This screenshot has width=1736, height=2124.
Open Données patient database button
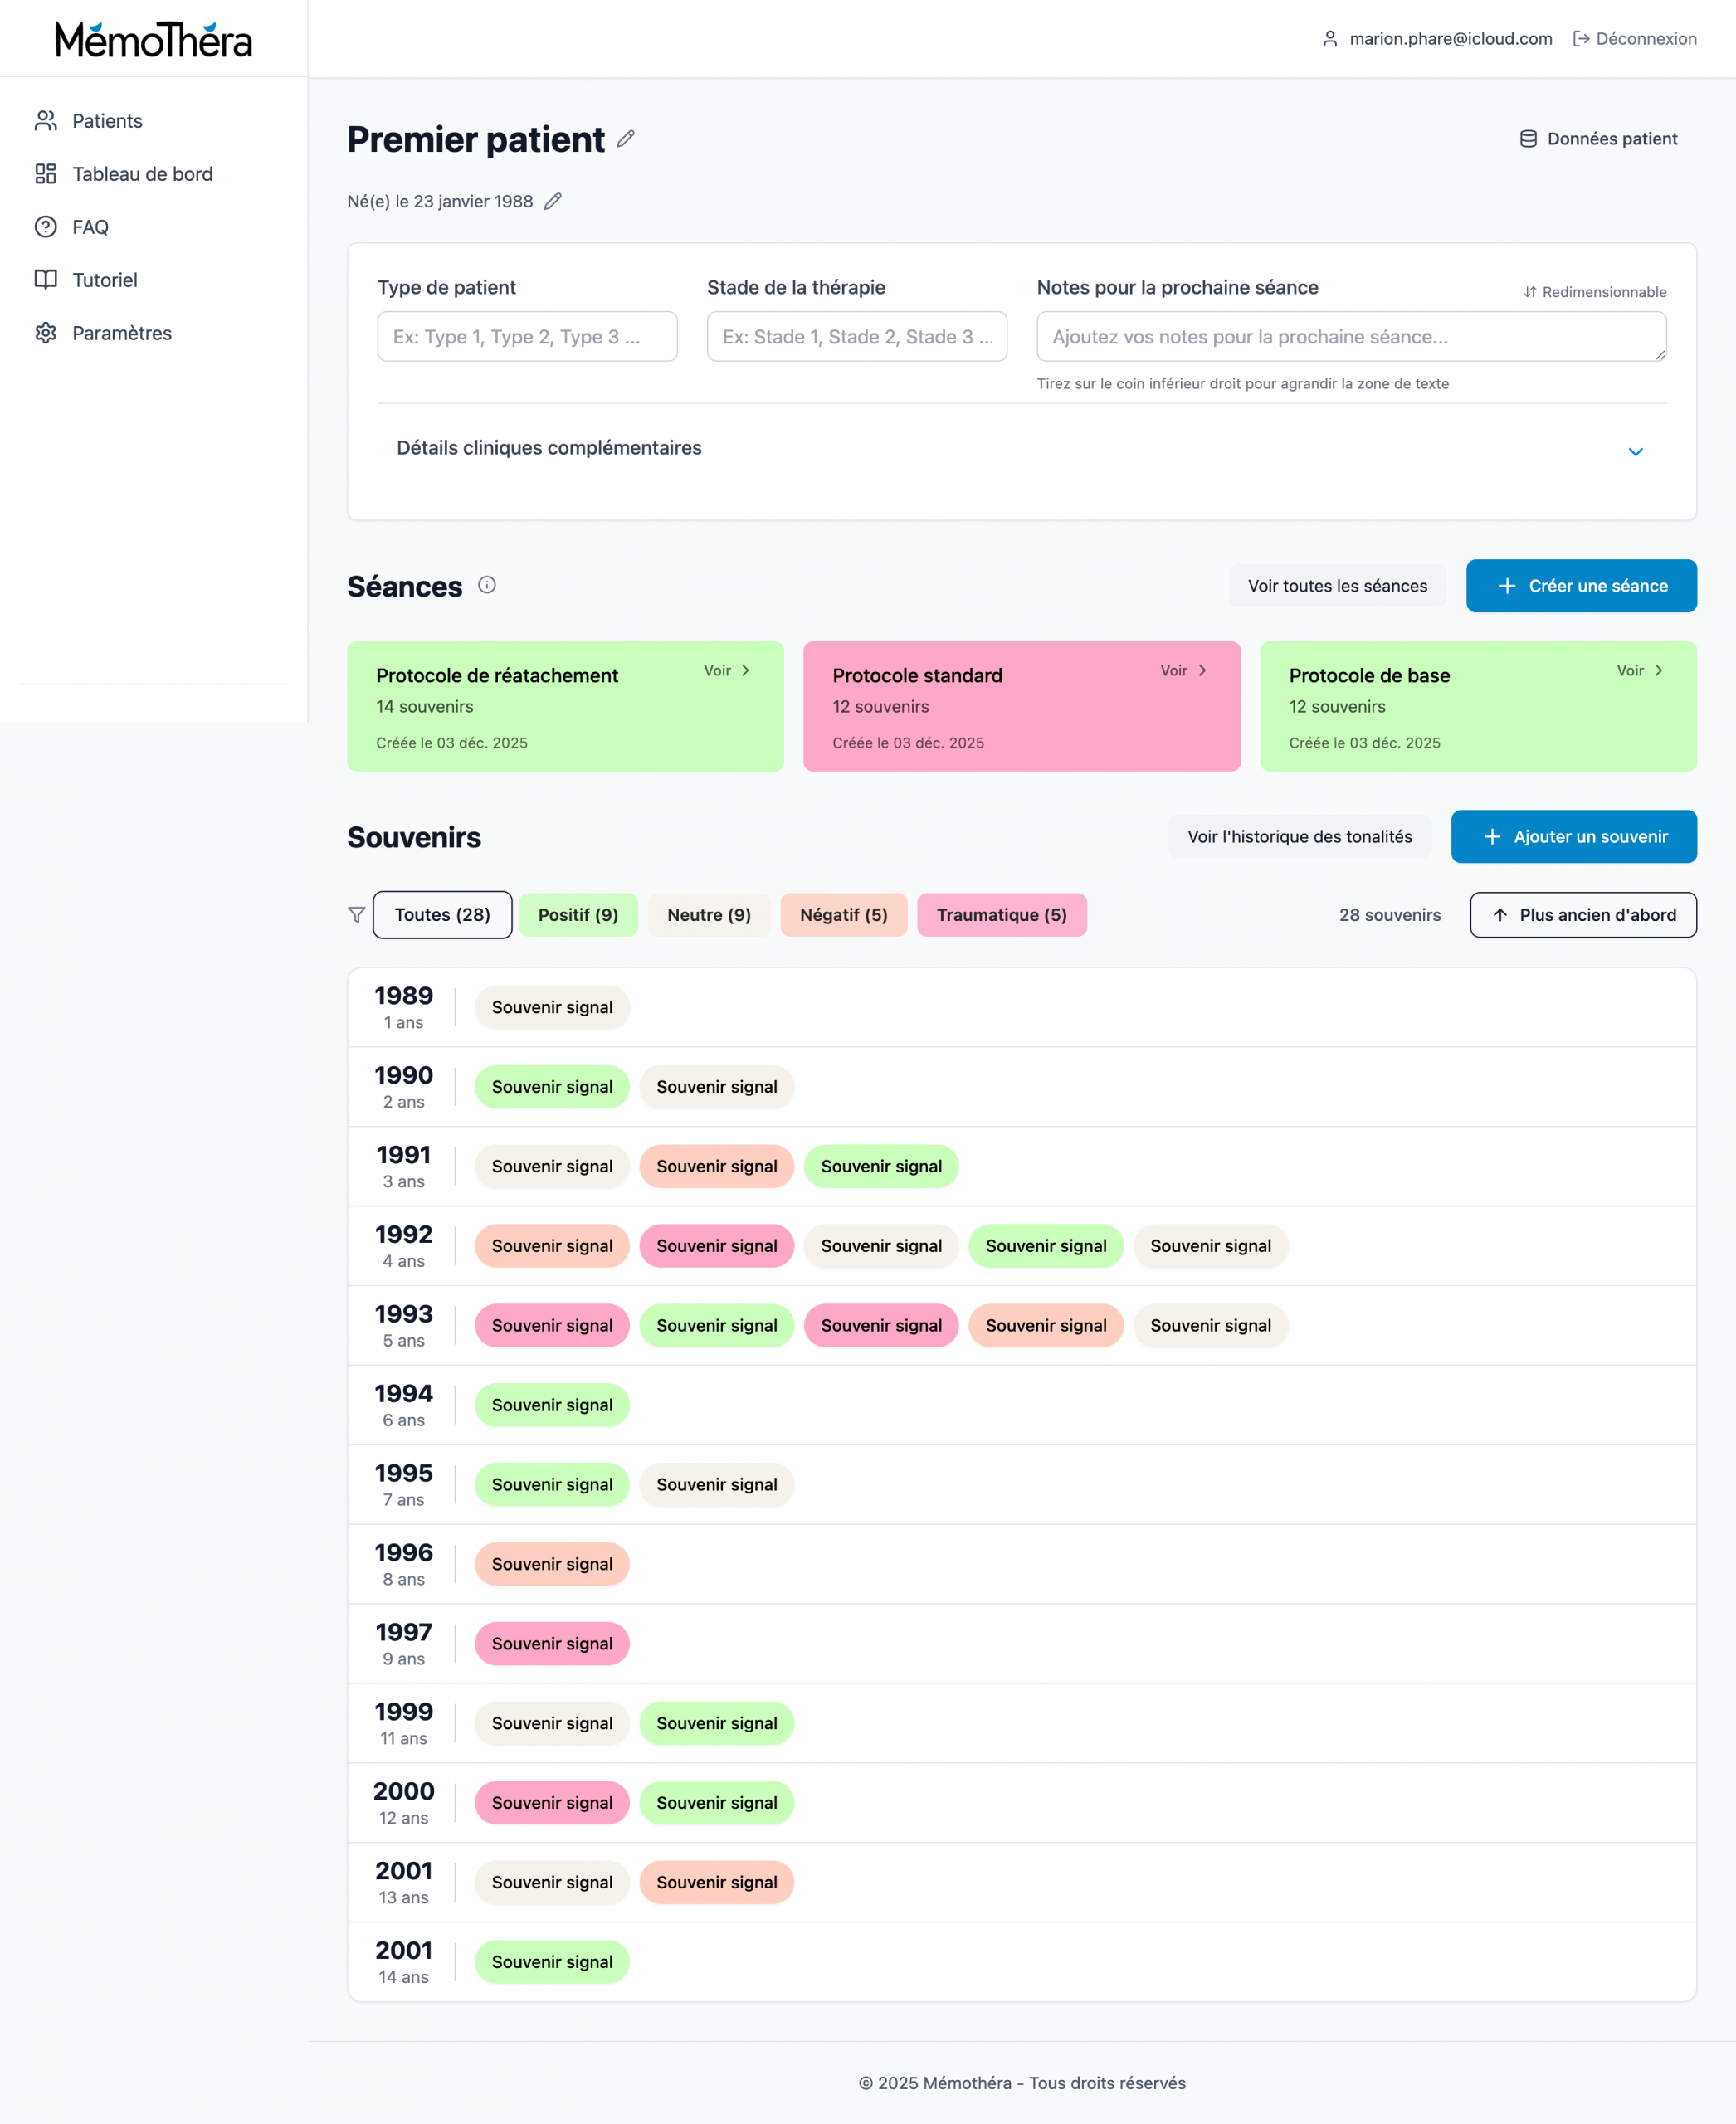(1598, 139)
